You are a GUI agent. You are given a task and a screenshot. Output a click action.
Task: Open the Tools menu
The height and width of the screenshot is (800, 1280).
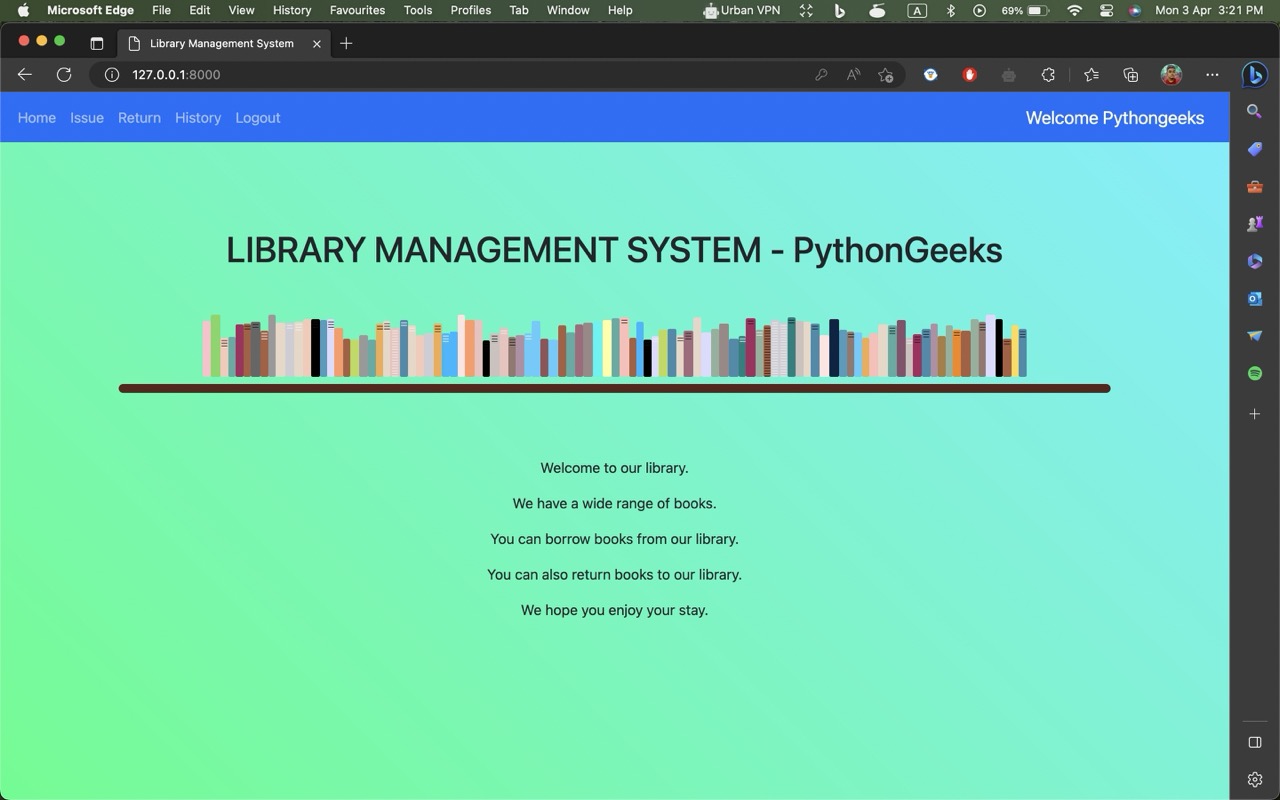point(418,10)
